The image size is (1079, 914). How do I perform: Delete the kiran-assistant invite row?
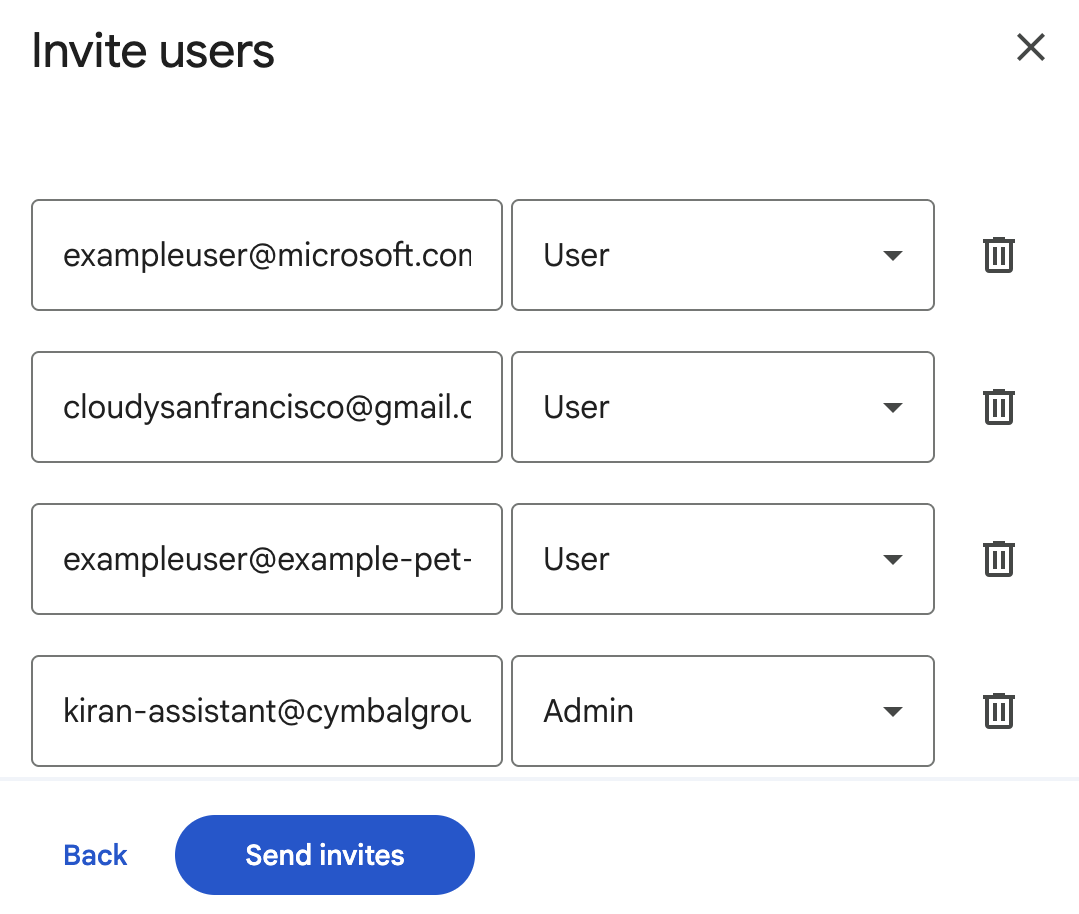pos(998,711)
